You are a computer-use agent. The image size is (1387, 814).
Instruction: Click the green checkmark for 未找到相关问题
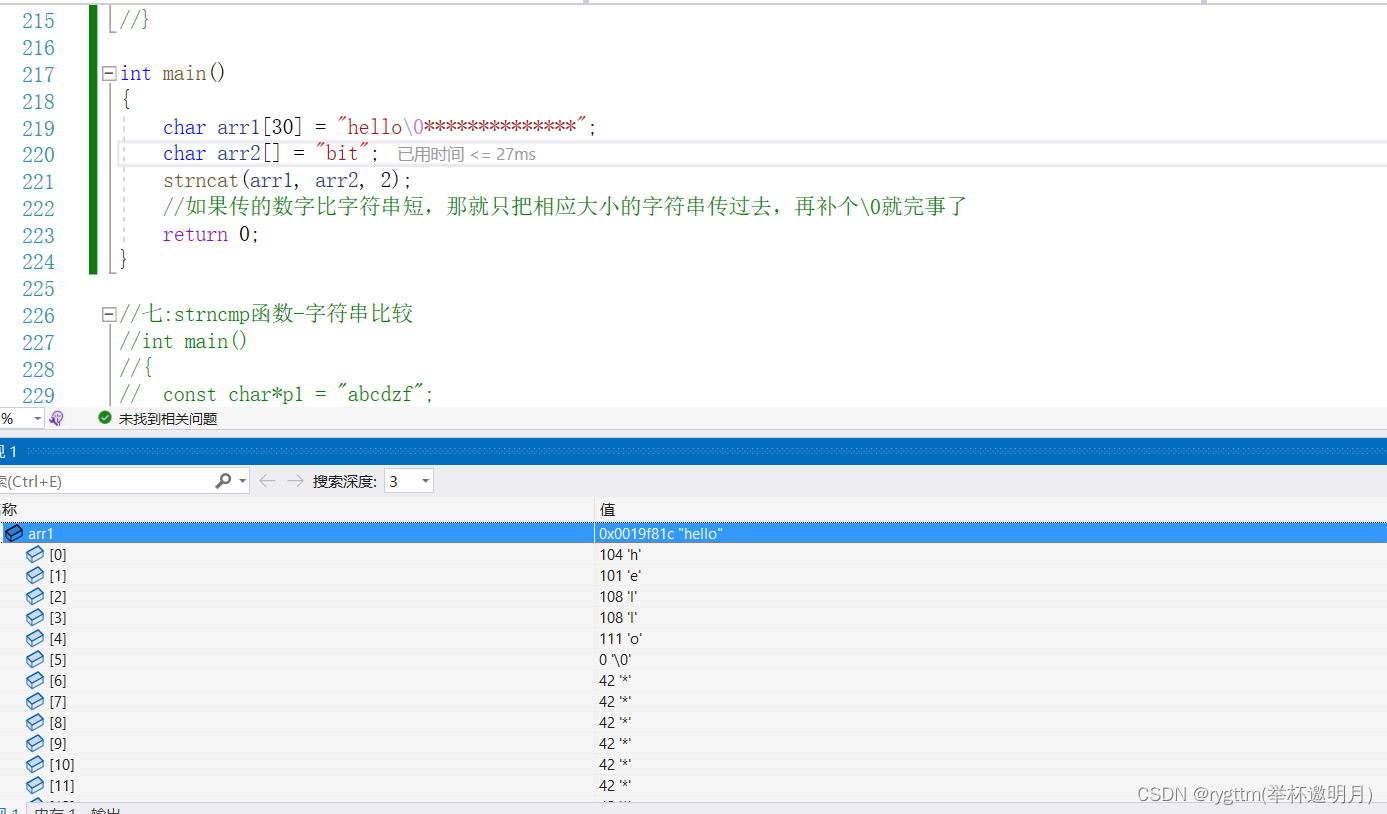[105, 418]
